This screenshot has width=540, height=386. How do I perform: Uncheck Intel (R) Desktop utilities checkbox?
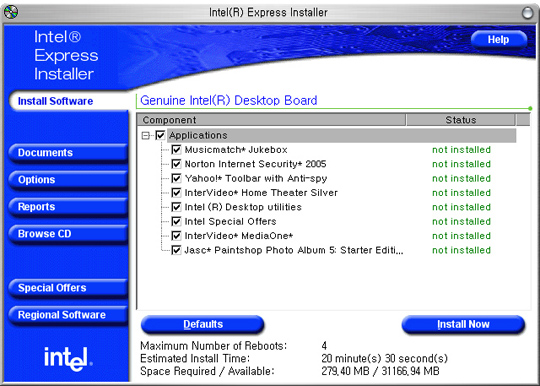tap(176, 207)
